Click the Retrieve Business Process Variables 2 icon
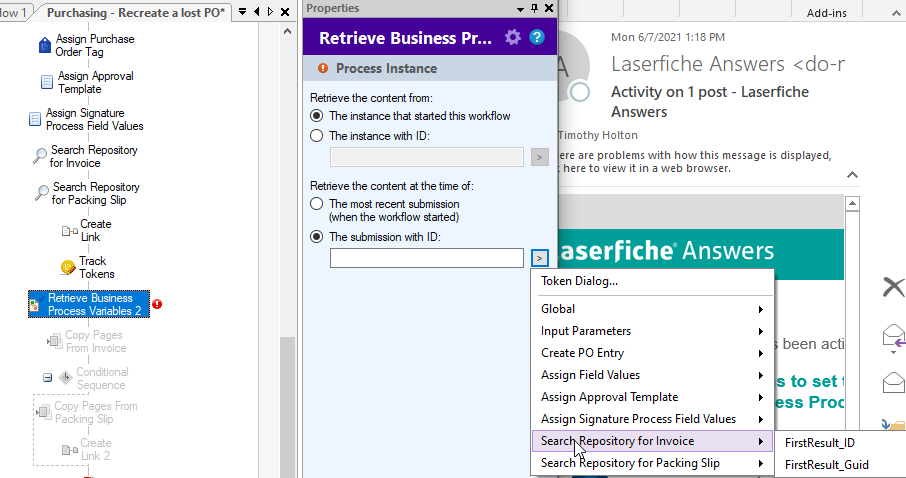Viewport: 906px width, 478px height. pyautogui.click(x=36, y=305)
